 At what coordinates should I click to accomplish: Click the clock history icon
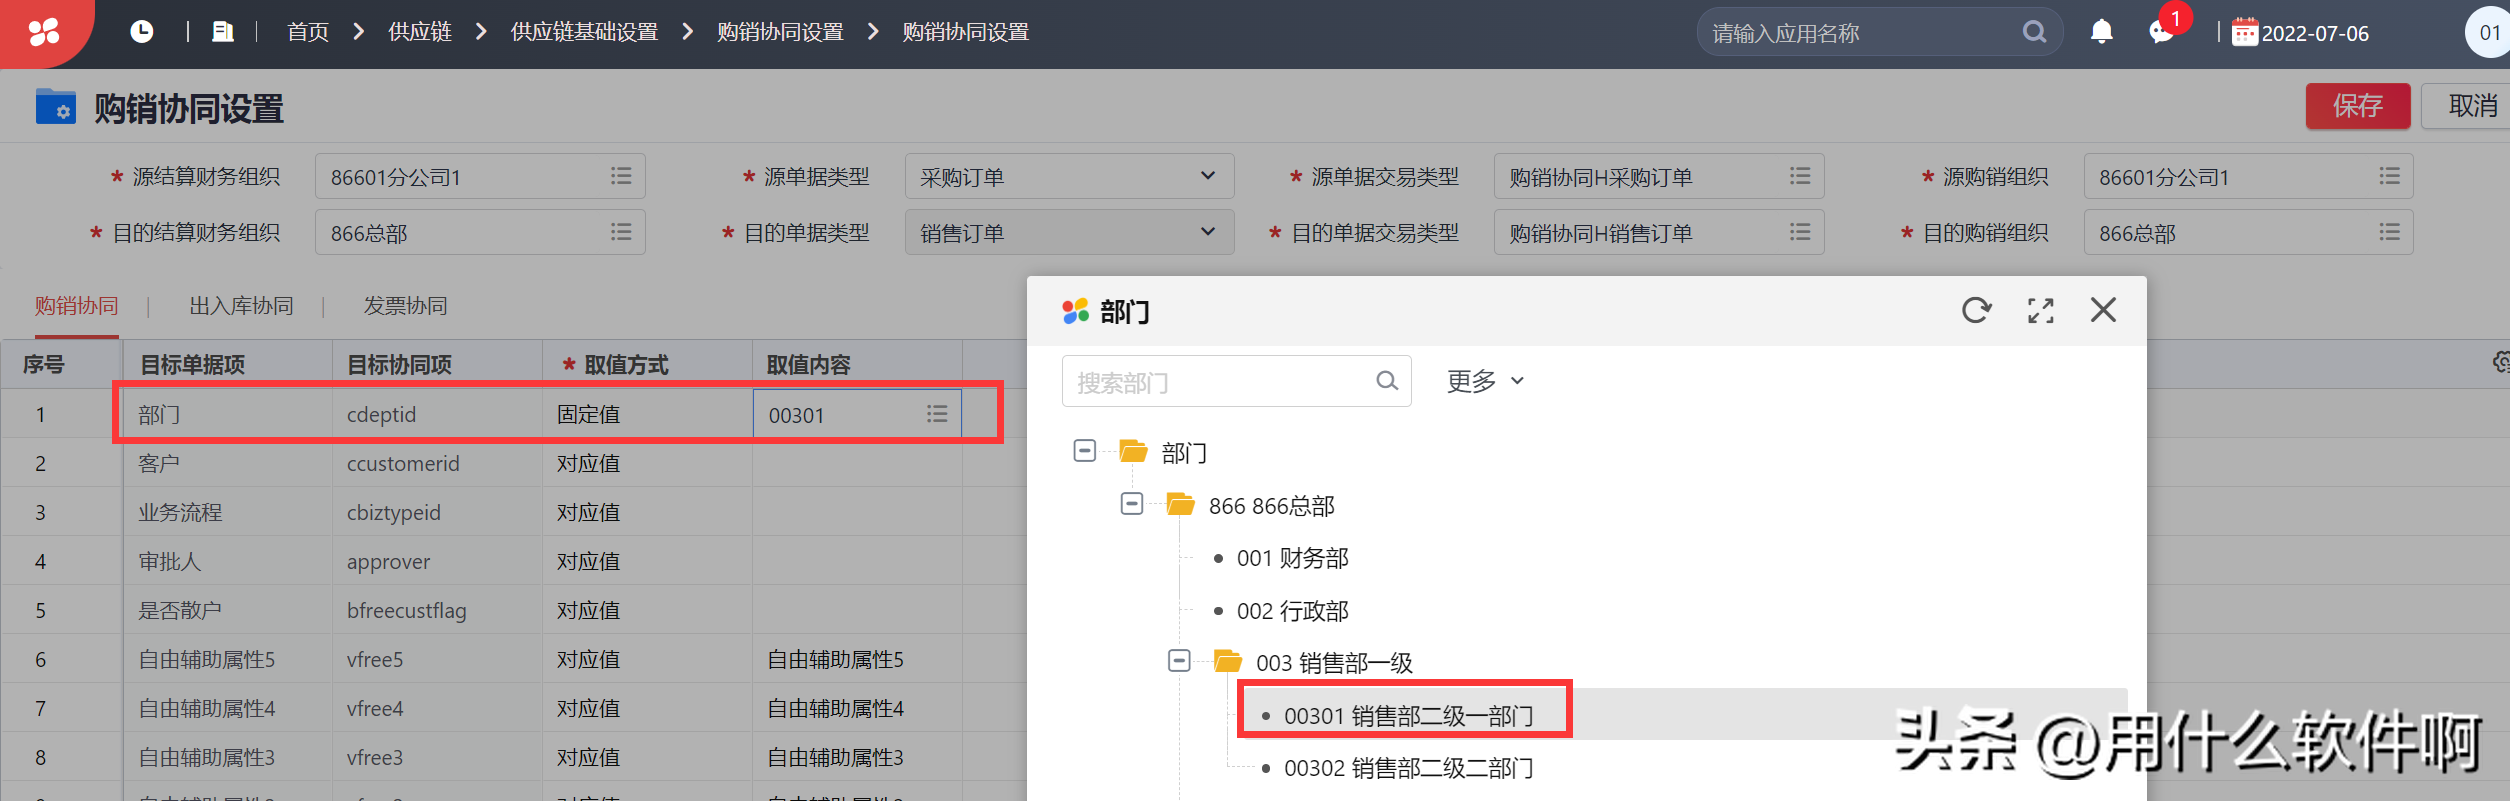coord(142,32)
